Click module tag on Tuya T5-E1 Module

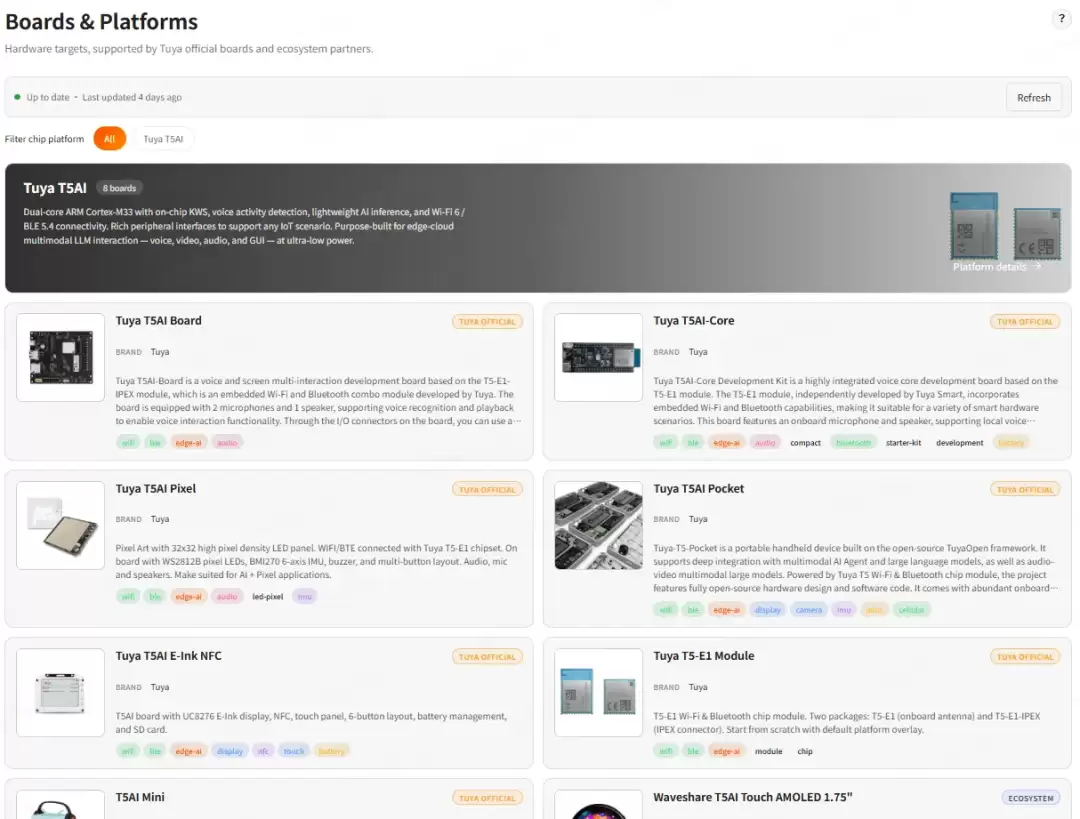tap(768, 751)
